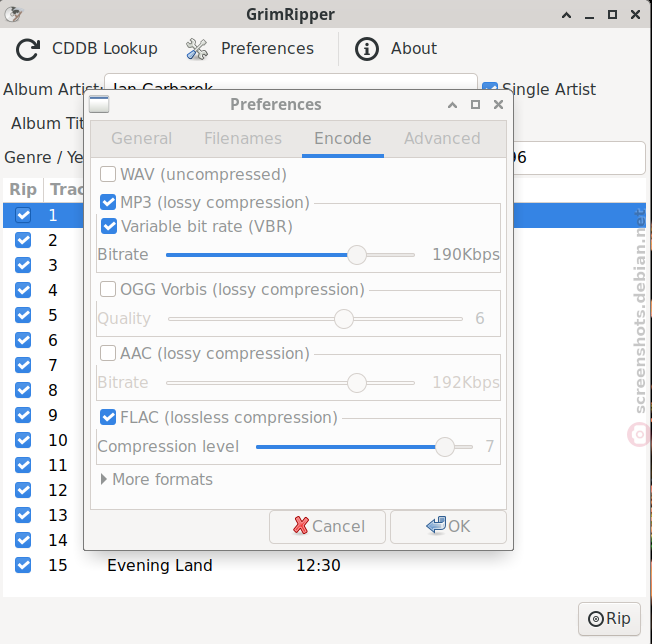Click CDDB Lookup toolbar label
Image resolution: width=652 pixels, height=644 pixels.
104,48
